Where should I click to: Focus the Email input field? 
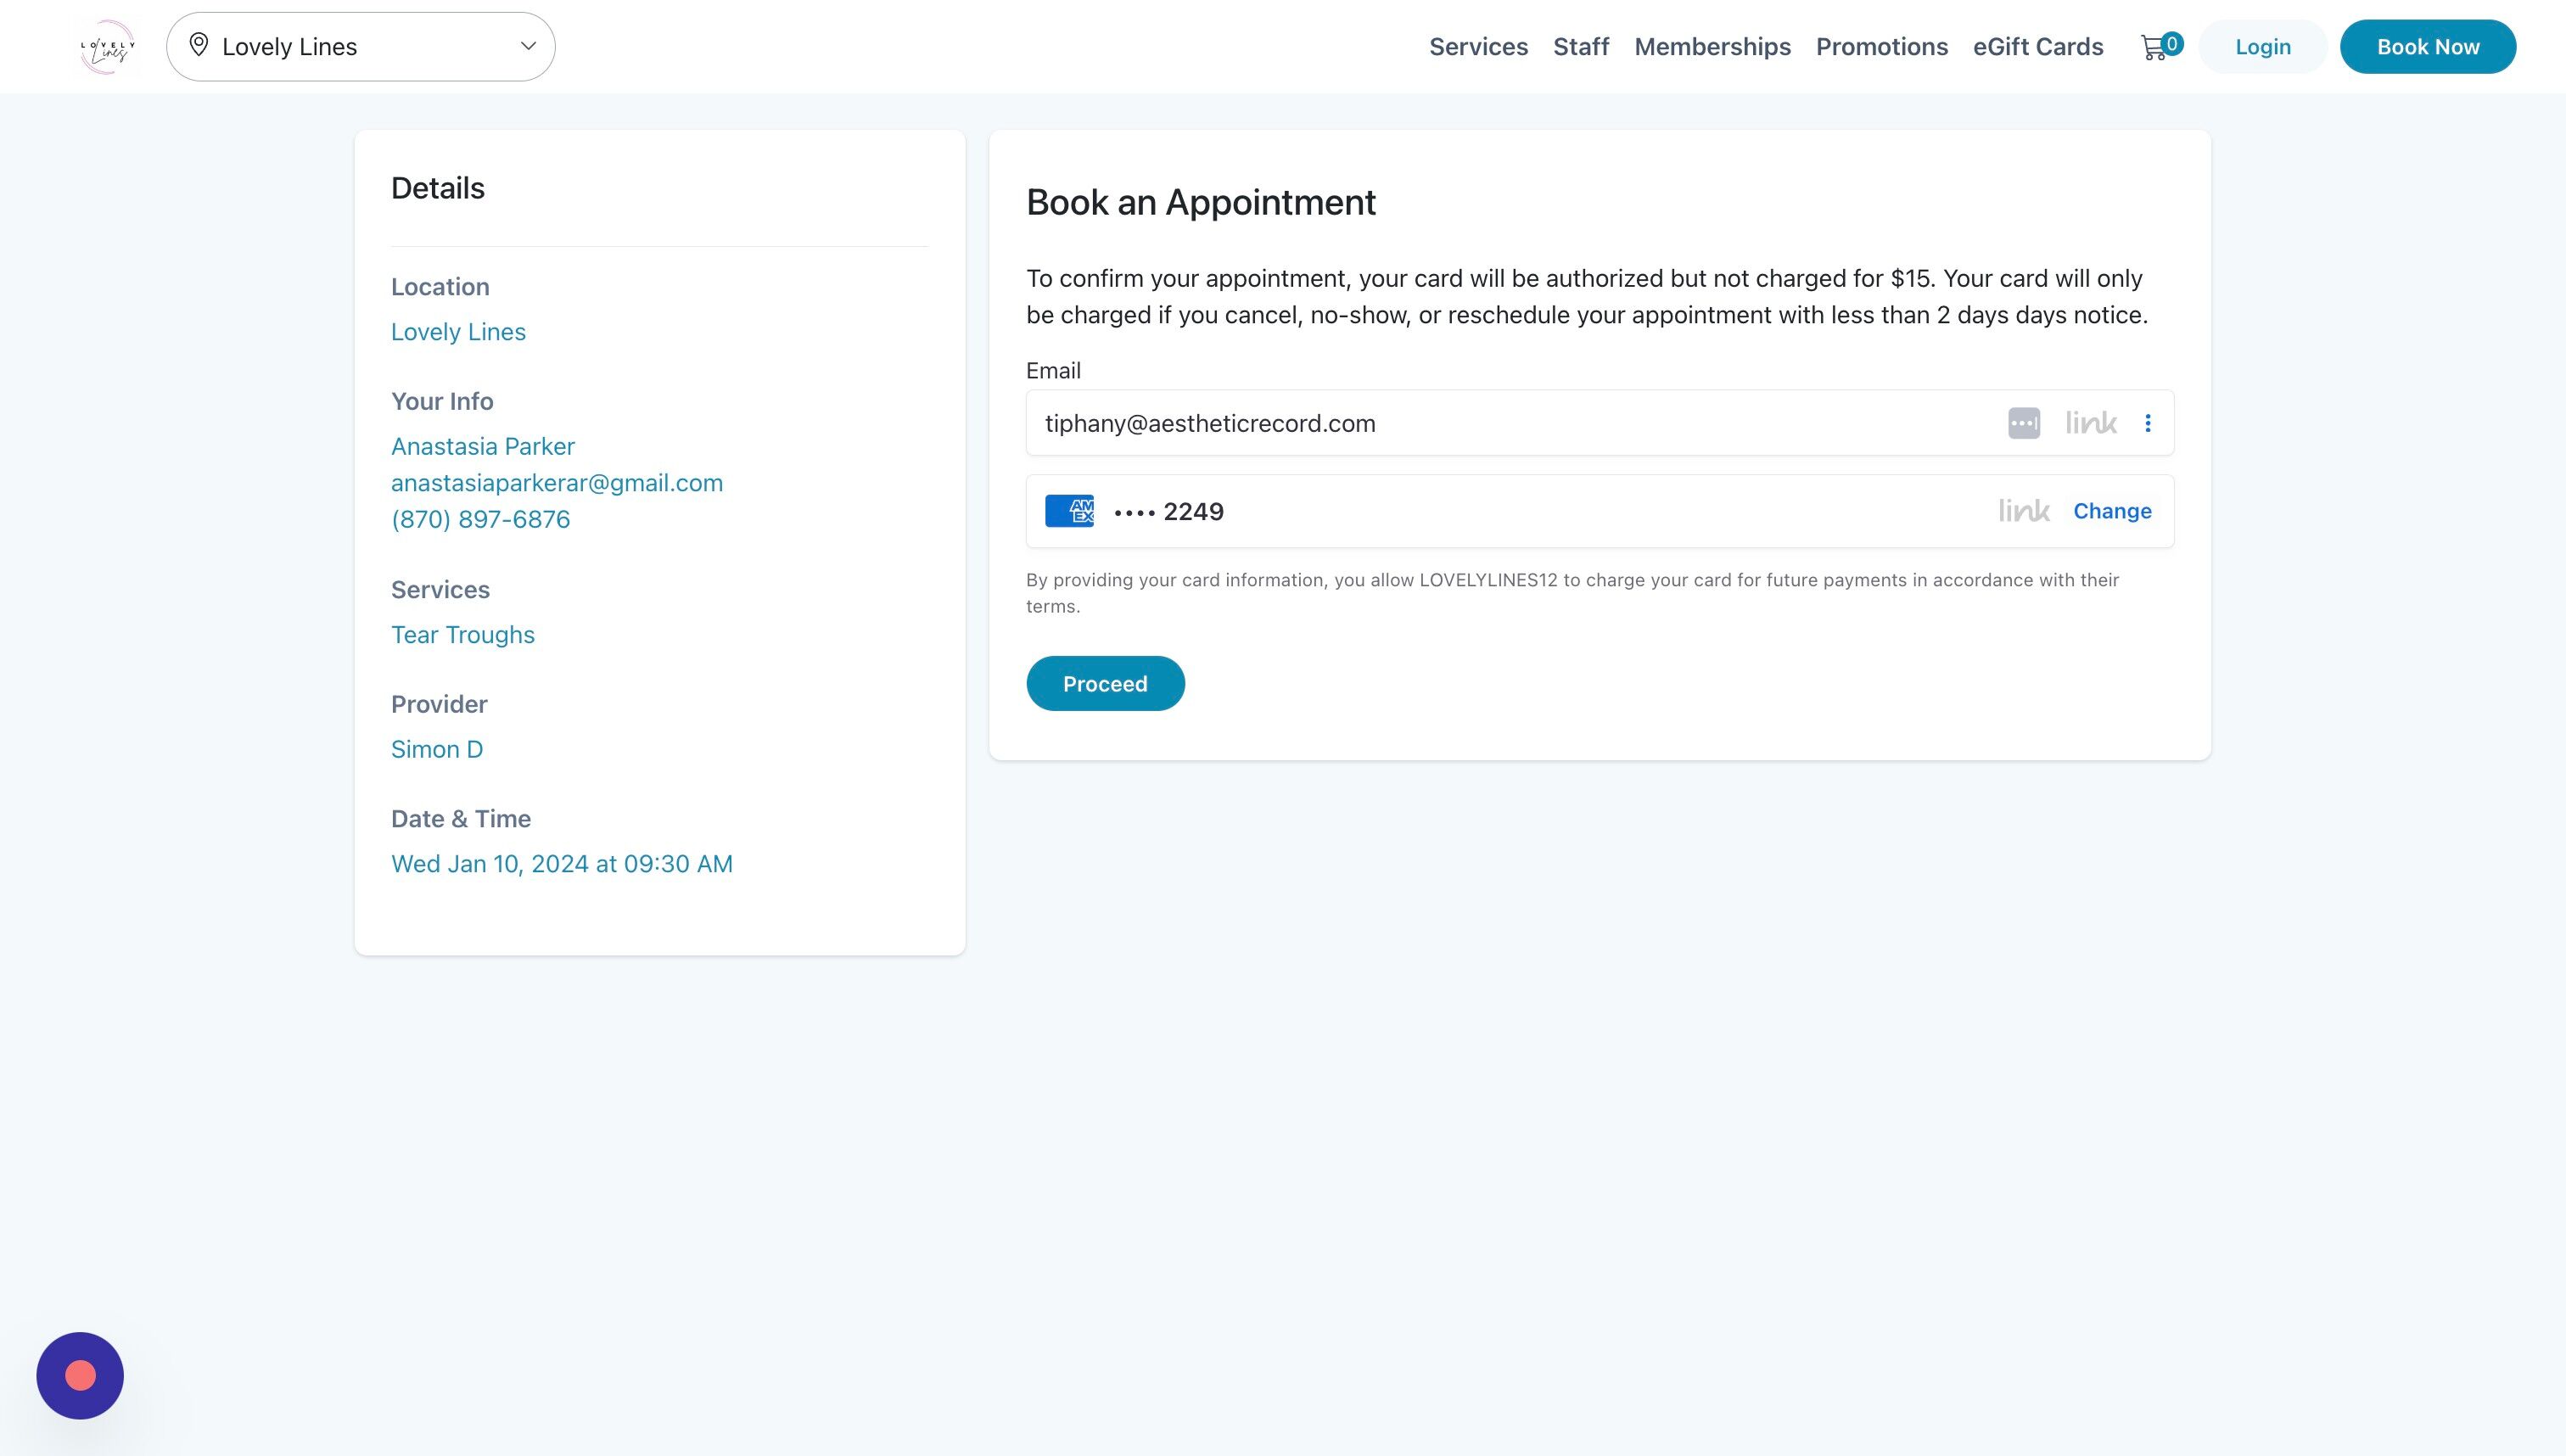coord(1500,423)
